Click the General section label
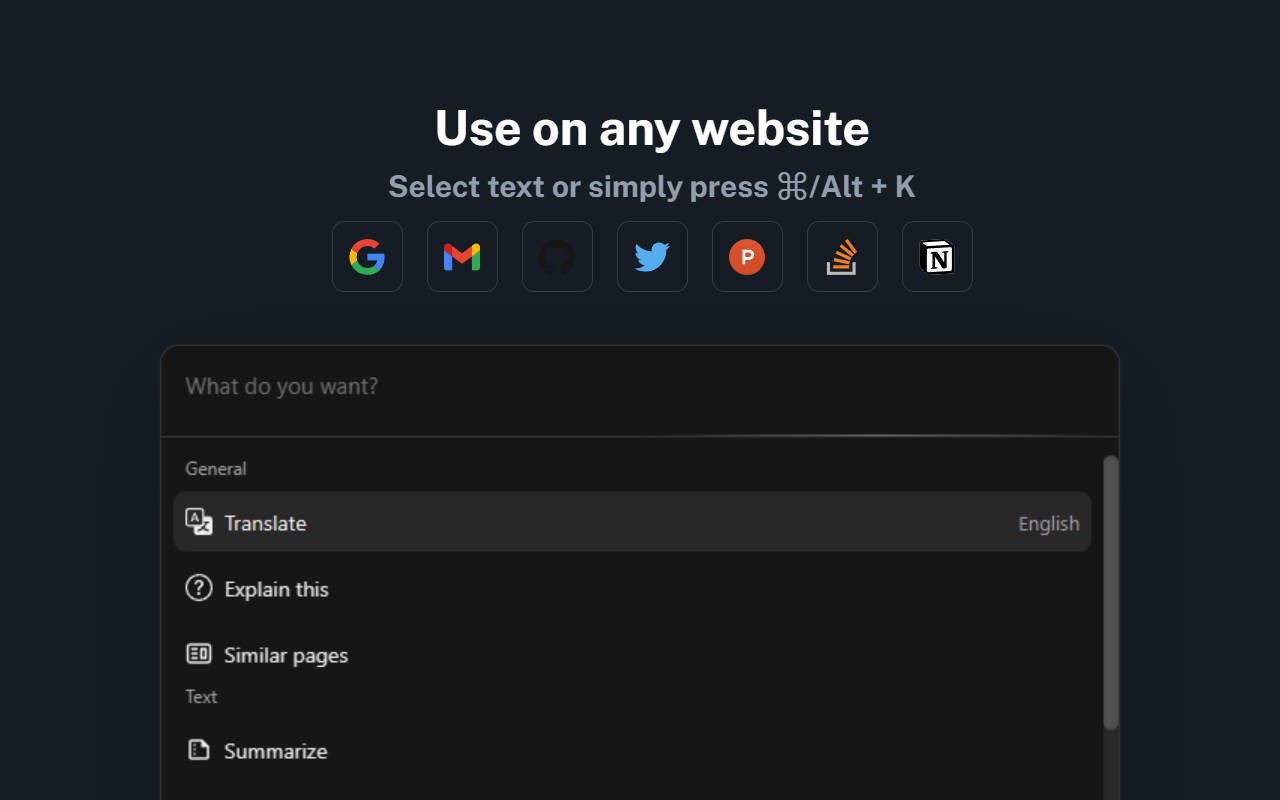1280x800 pixels. click(216, 468)
